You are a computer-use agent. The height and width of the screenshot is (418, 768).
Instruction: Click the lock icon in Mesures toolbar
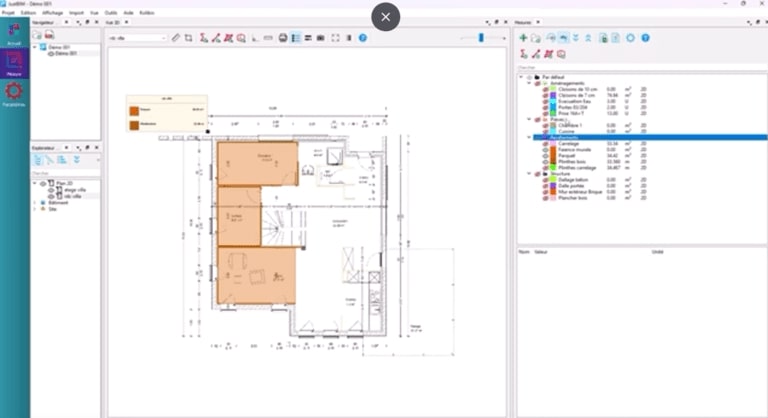pos(603,38)
